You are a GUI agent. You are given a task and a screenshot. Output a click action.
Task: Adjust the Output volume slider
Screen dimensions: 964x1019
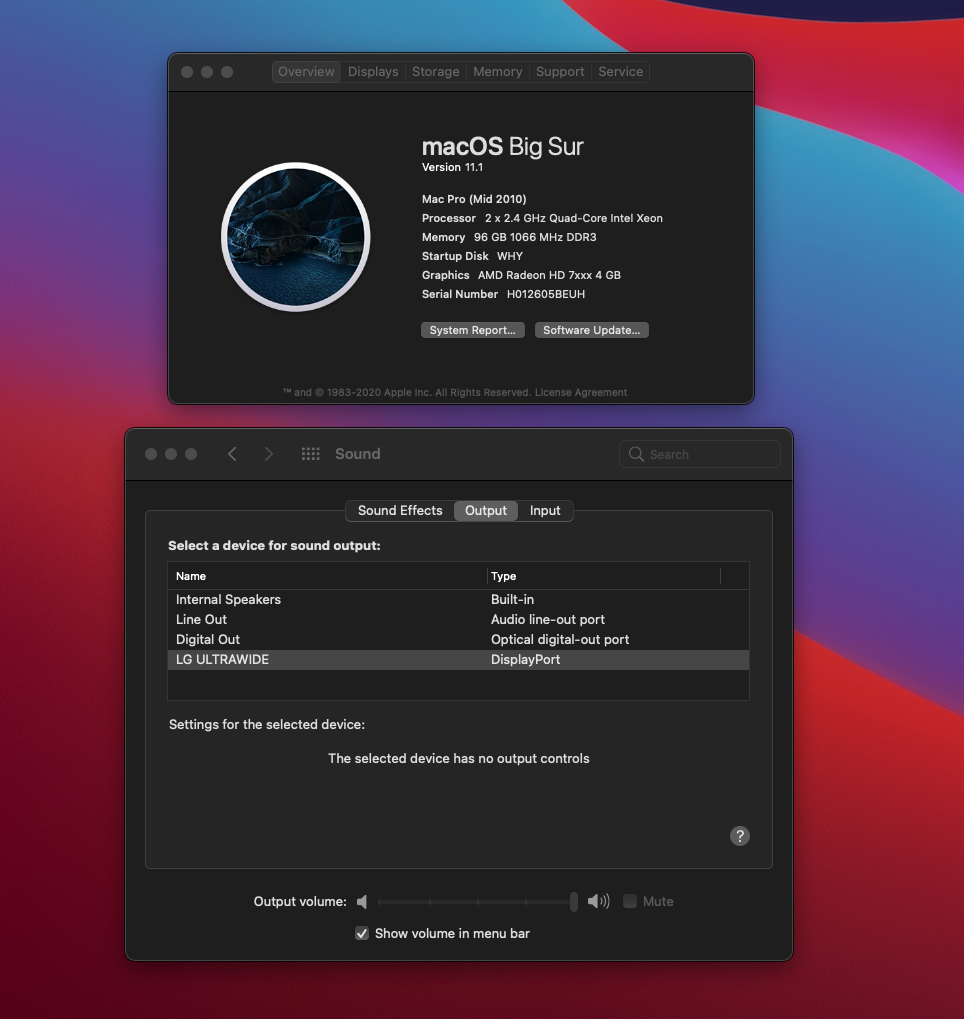point(478,901)
